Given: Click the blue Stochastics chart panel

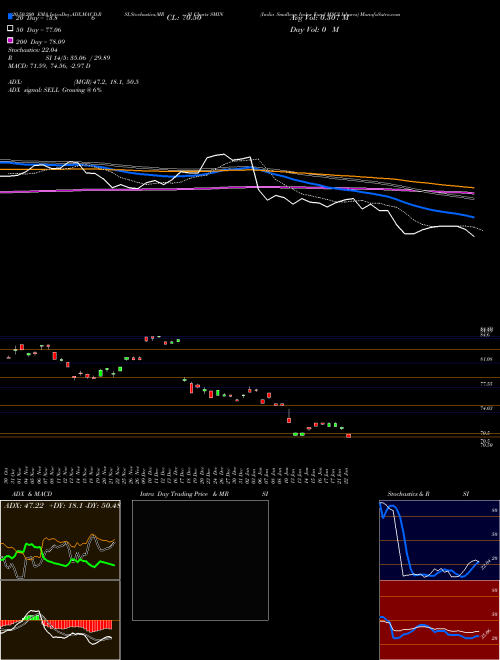Looking at the screenshot, I should coord(439,540).
